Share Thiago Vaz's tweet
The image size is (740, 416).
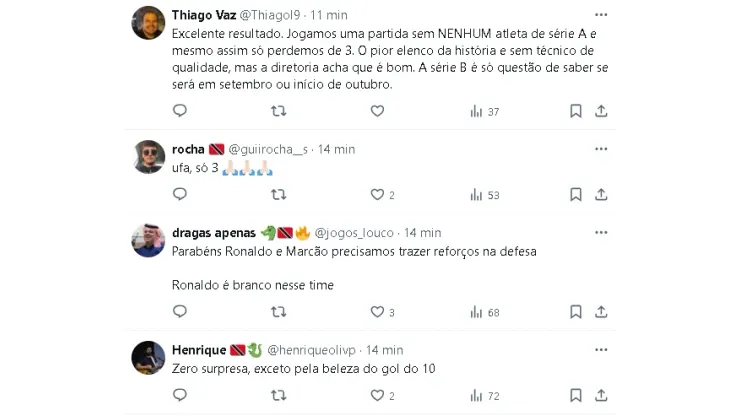601,111
